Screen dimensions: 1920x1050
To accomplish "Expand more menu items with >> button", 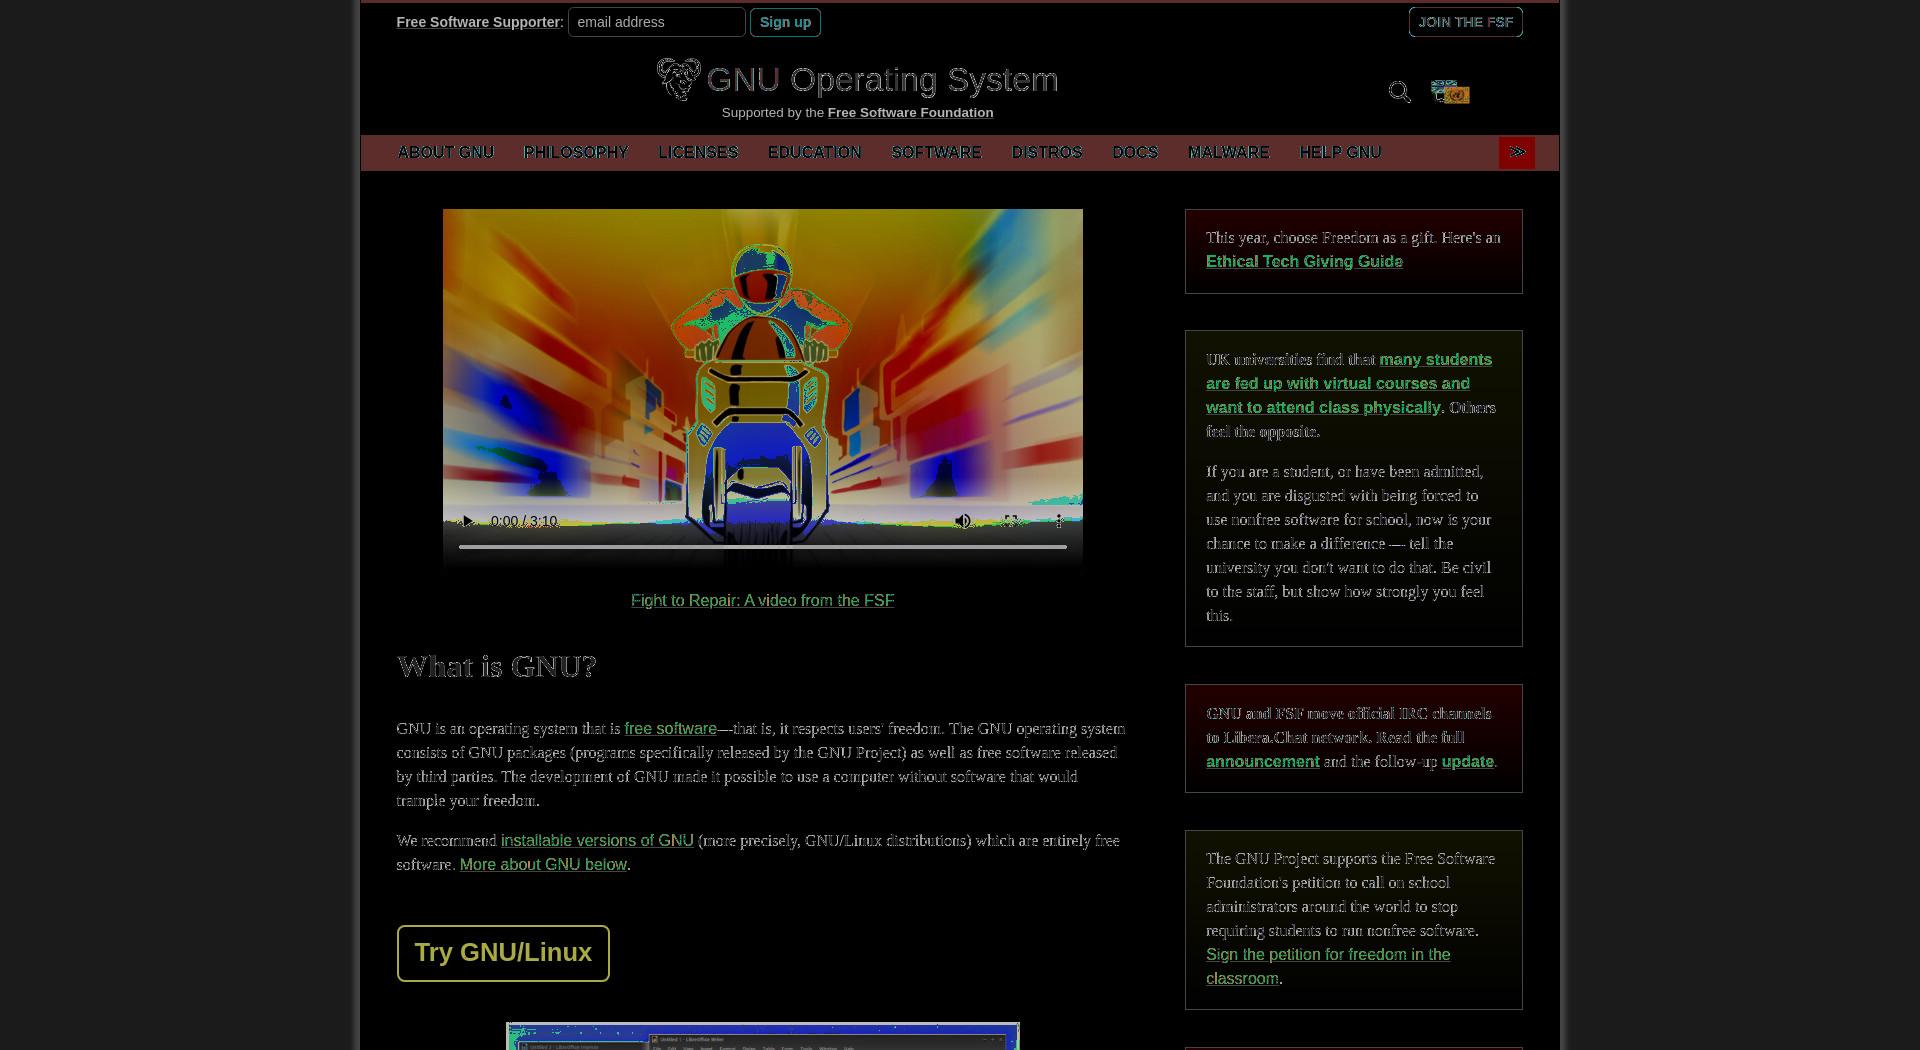I will 1516,152.
